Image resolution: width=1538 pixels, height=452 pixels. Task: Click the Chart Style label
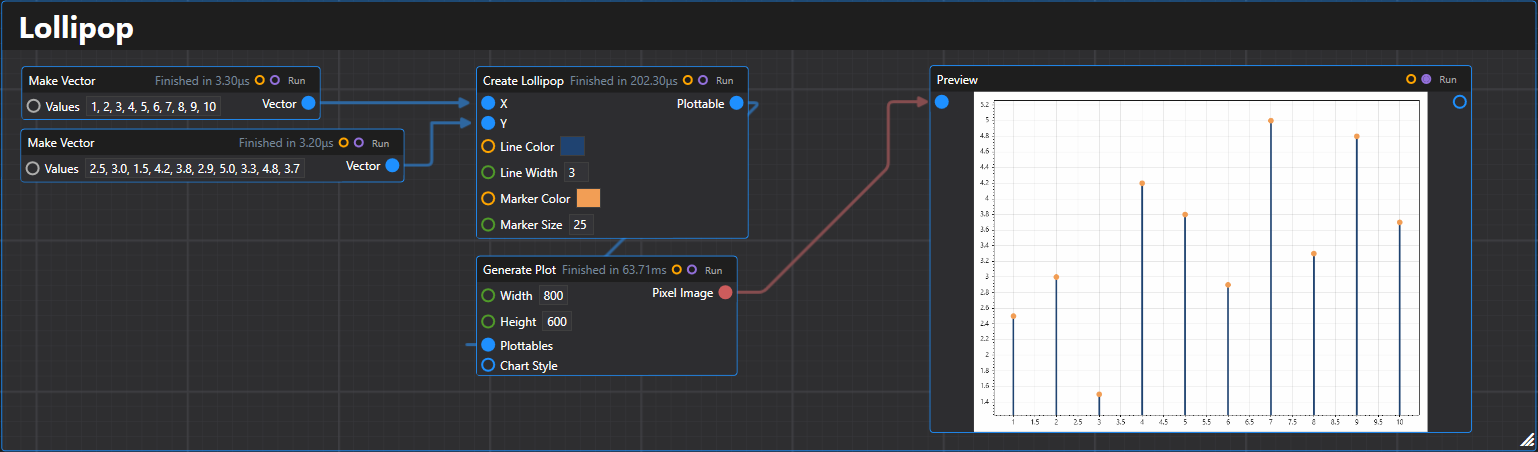coord(529,366)
